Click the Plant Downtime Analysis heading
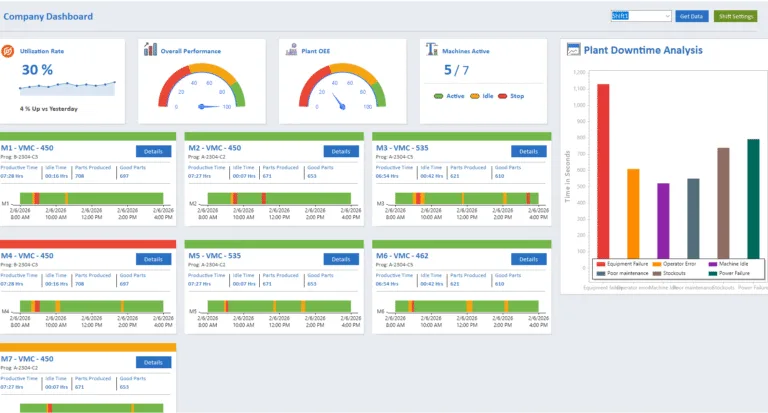 click(643, 50)
